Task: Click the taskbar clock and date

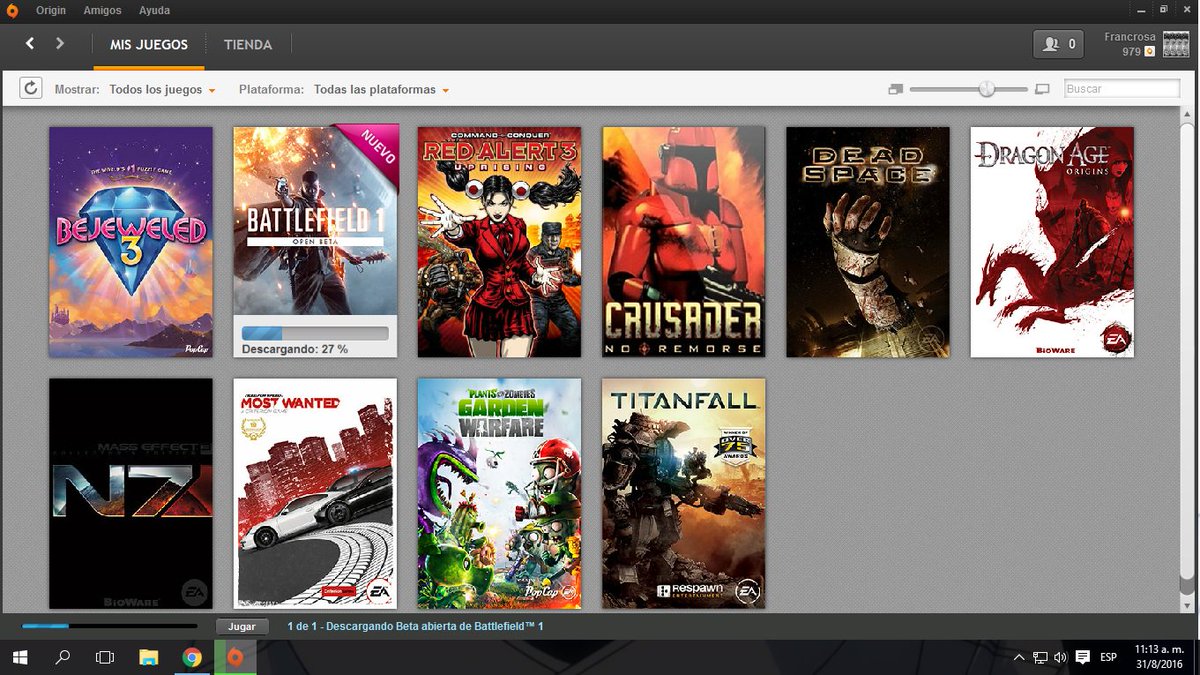Action: click(1159, 657)
